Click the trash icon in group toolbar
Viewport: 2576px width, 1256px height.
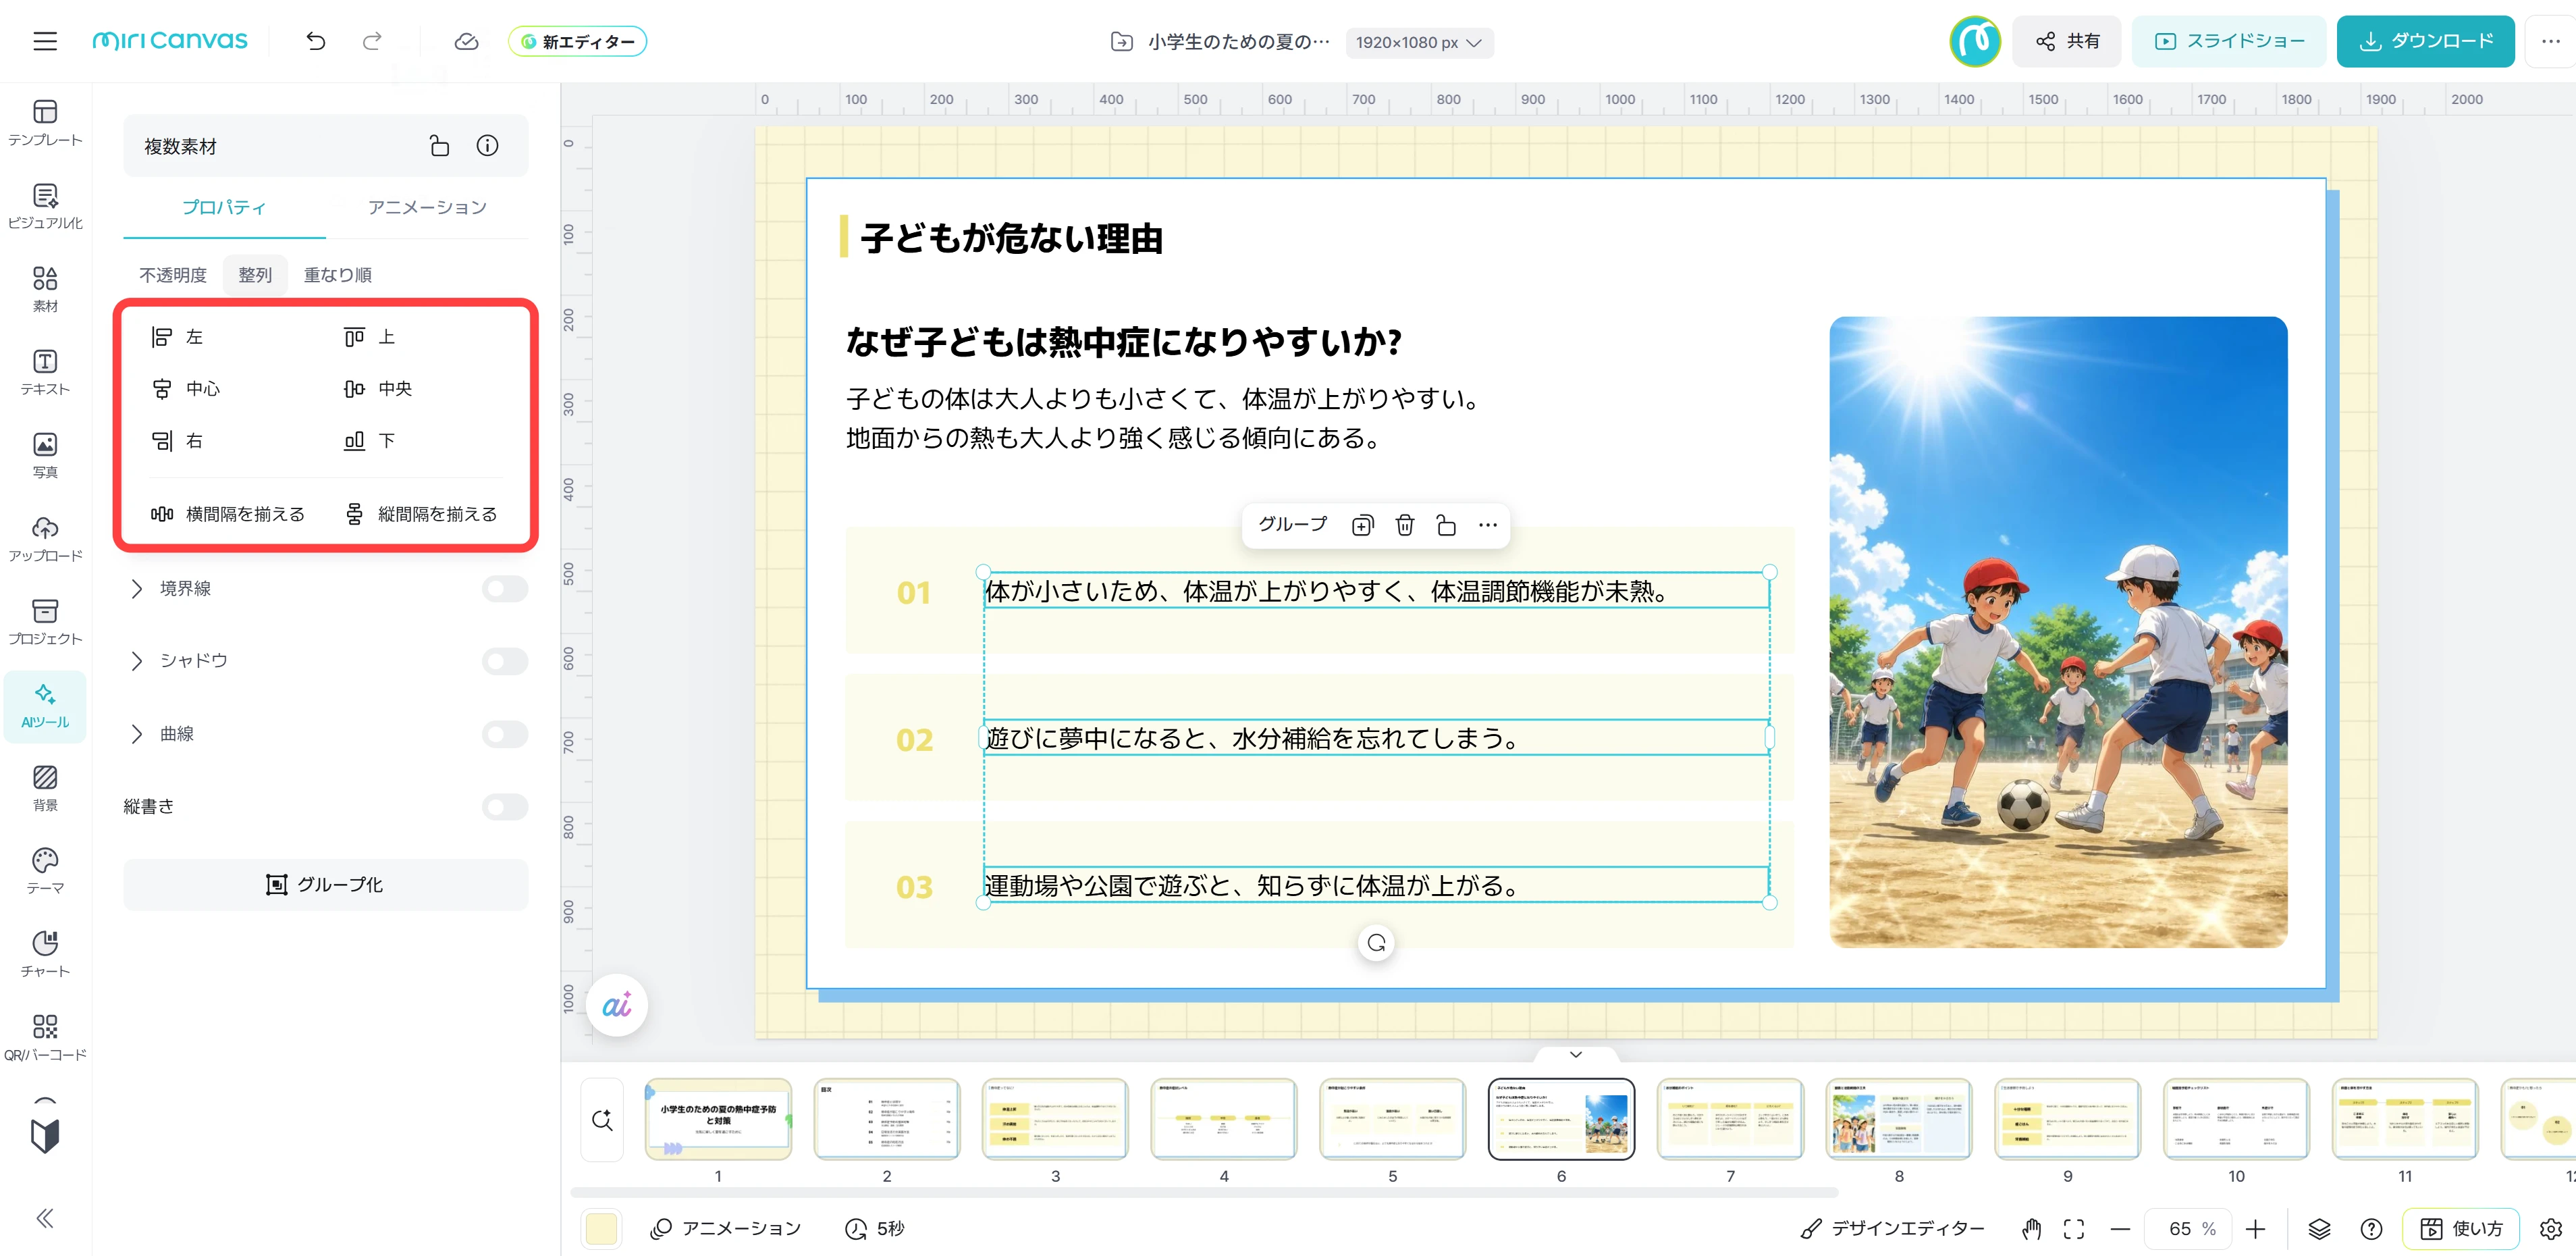tap(1404, 525)
